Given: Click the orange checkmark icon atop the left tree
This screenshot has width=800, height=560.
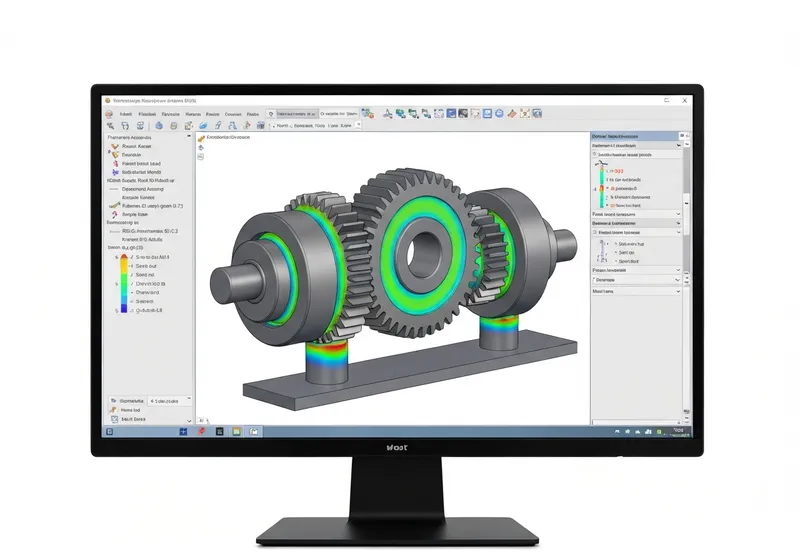Looking at the screenshot, I should click(115, 146).
